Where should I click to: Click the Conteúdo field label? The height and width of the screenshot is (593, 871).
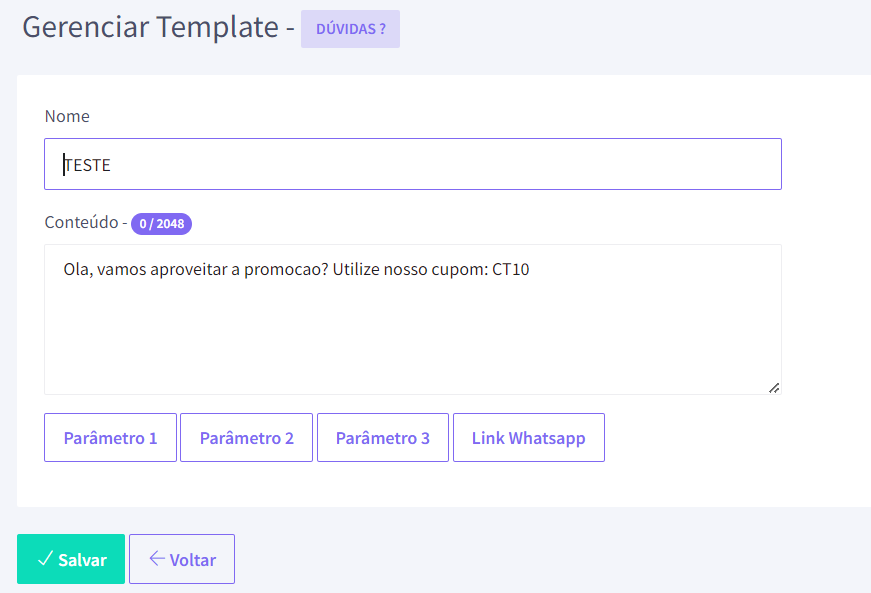pyautogui.click(x=81, y=222)
